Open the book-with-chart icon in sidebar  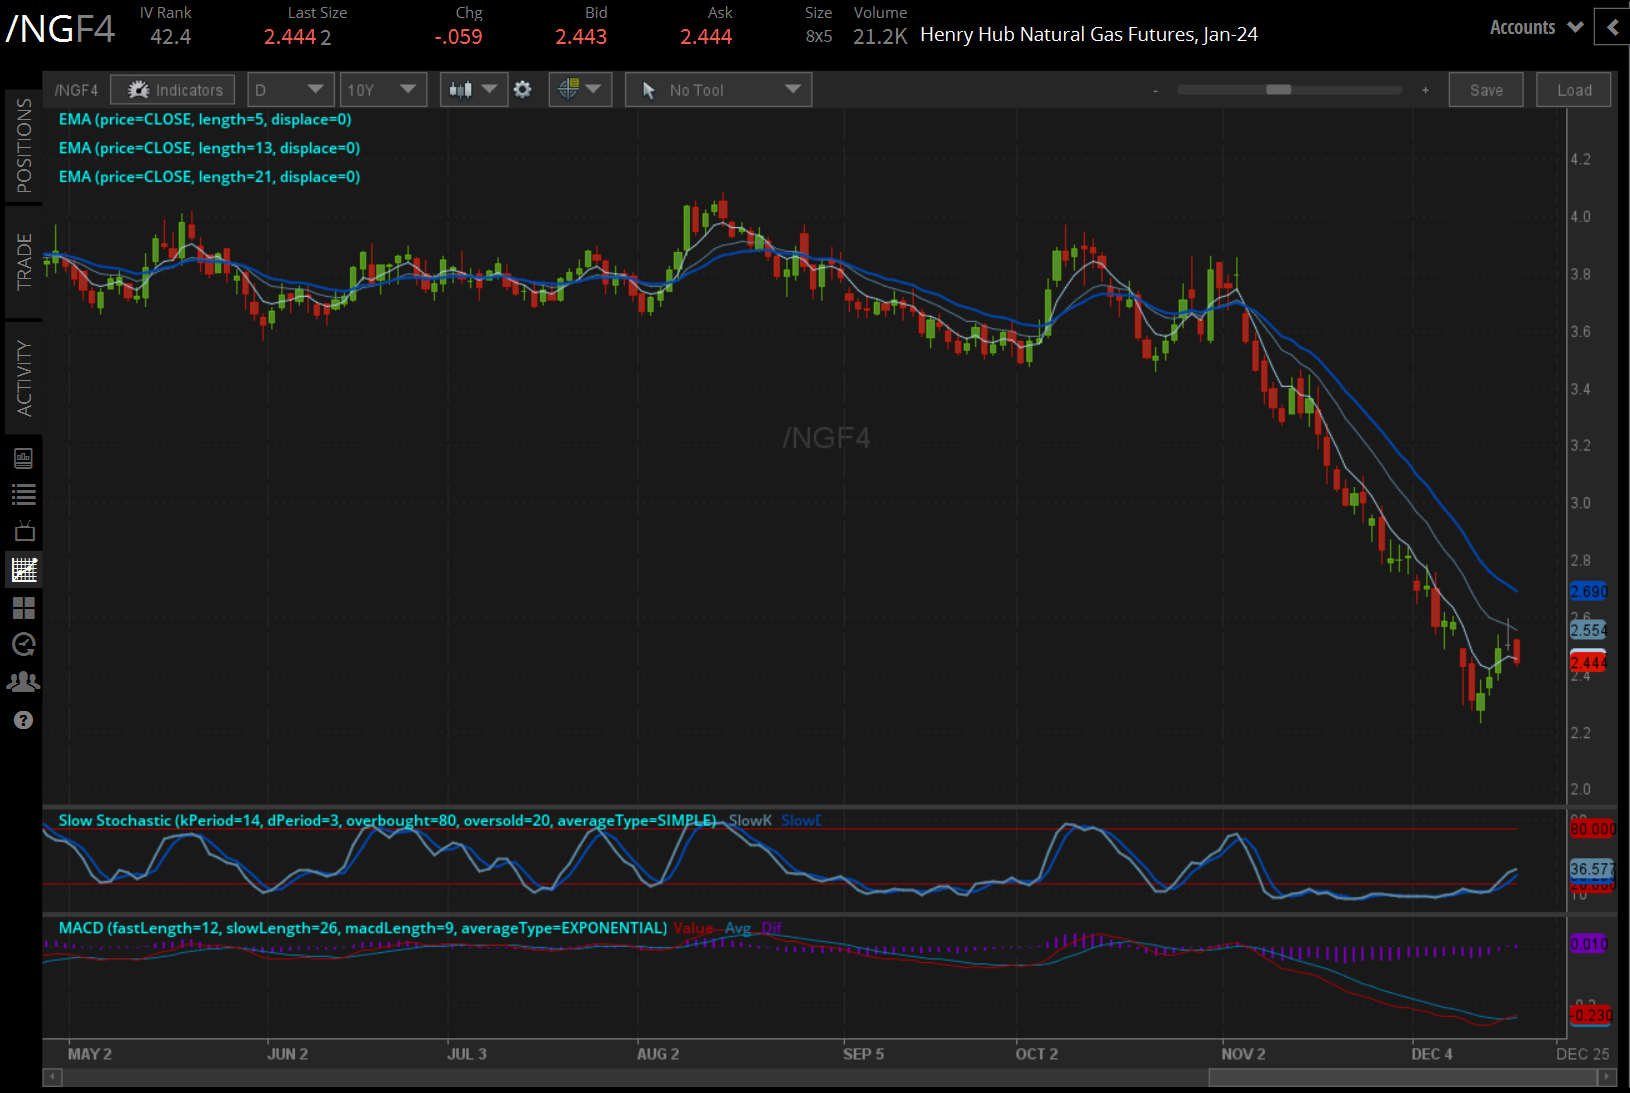pos(24,458)
